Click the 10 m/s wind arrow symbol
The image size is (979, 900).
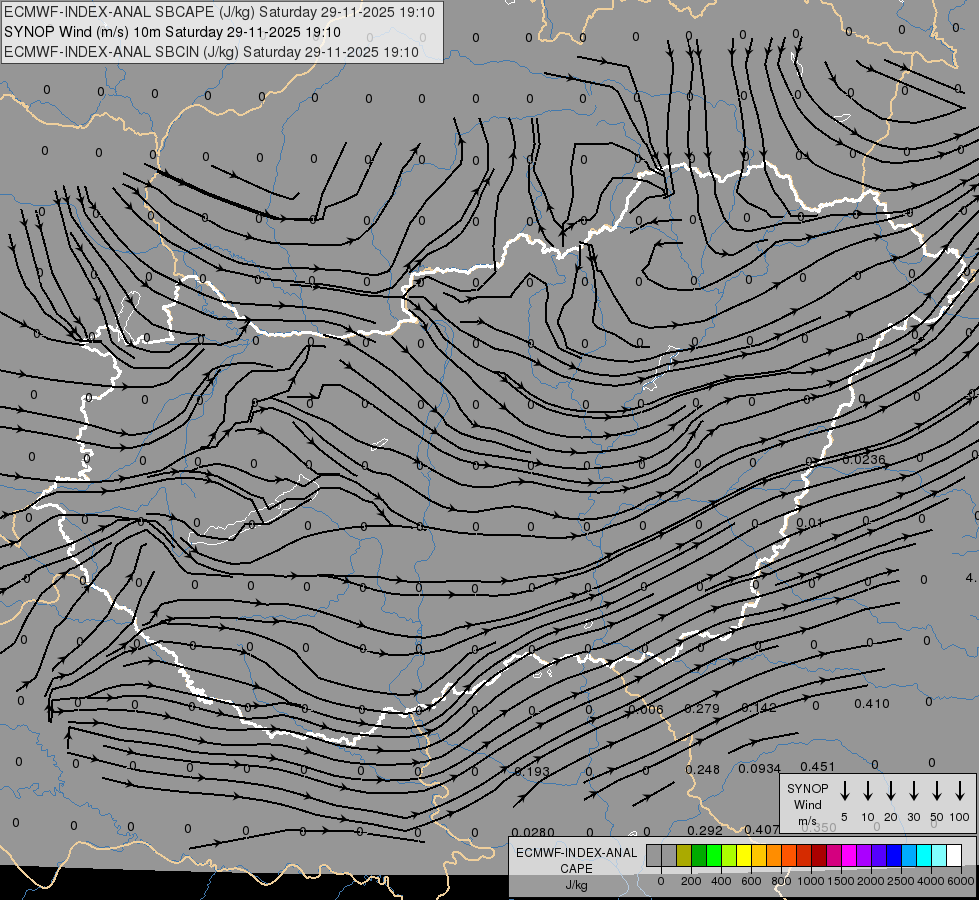click(868, 791)
